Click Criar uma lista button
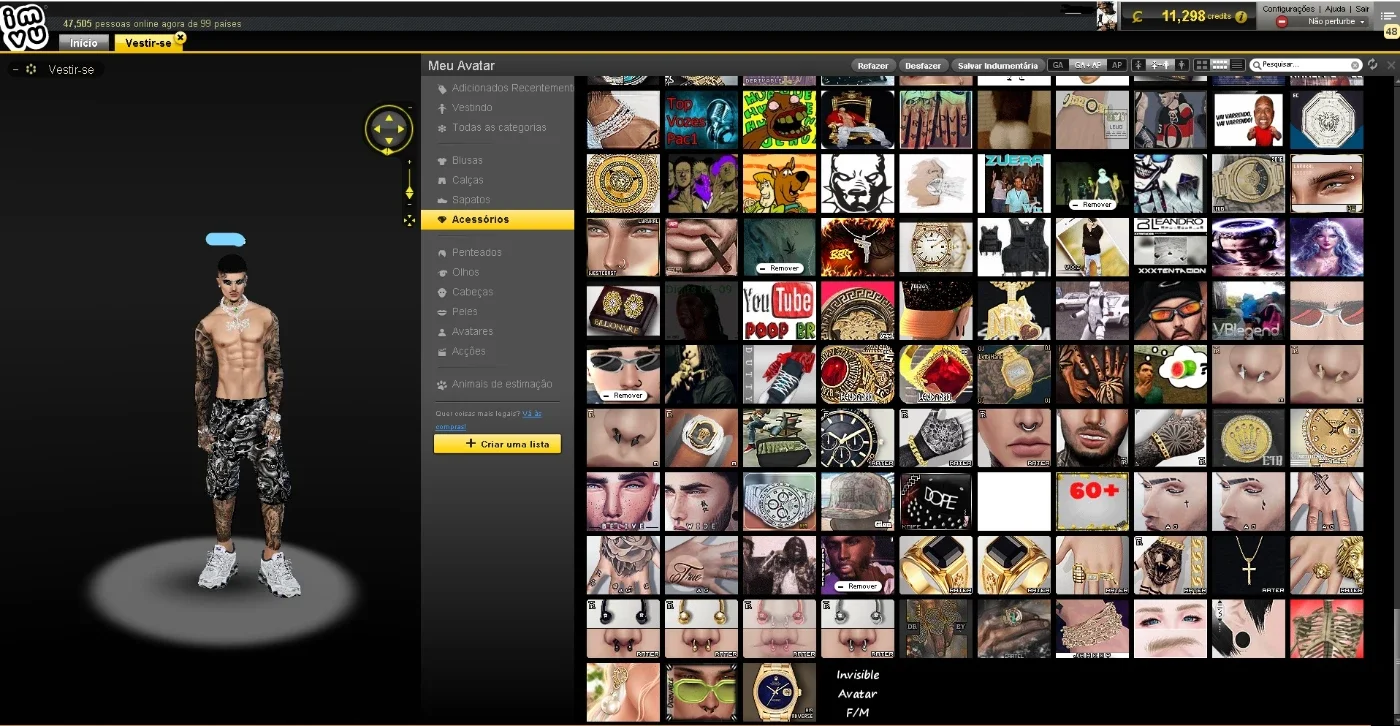1400x726 pixels. [x=497, y=444]
